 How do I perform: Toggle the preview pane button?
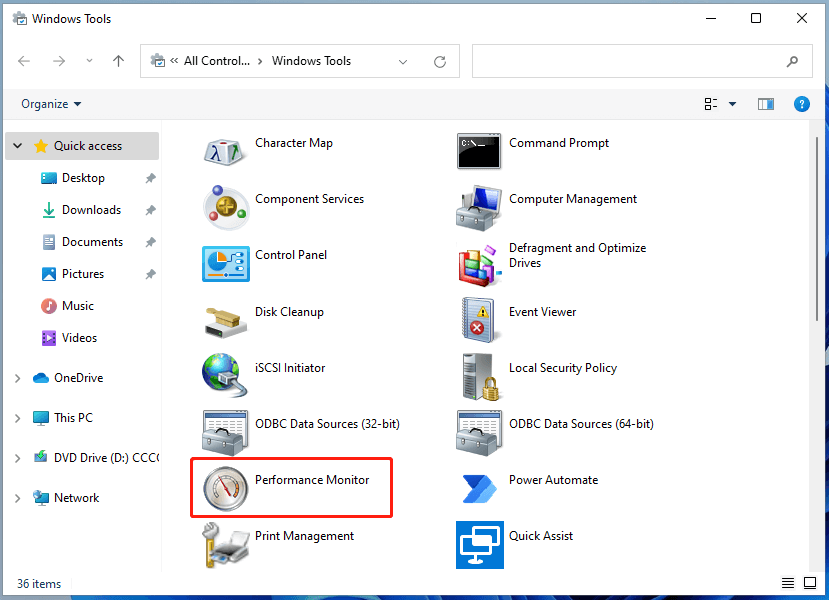(766, 104)
